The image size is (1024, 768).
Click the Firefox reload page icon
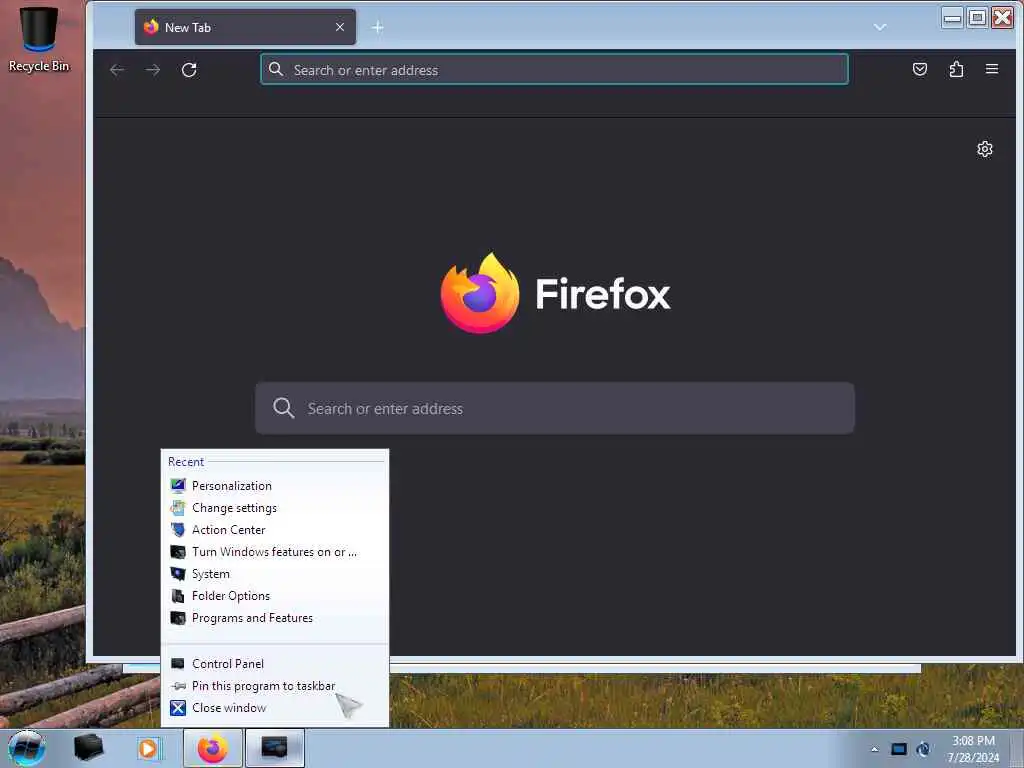click(x=189, y=70)
